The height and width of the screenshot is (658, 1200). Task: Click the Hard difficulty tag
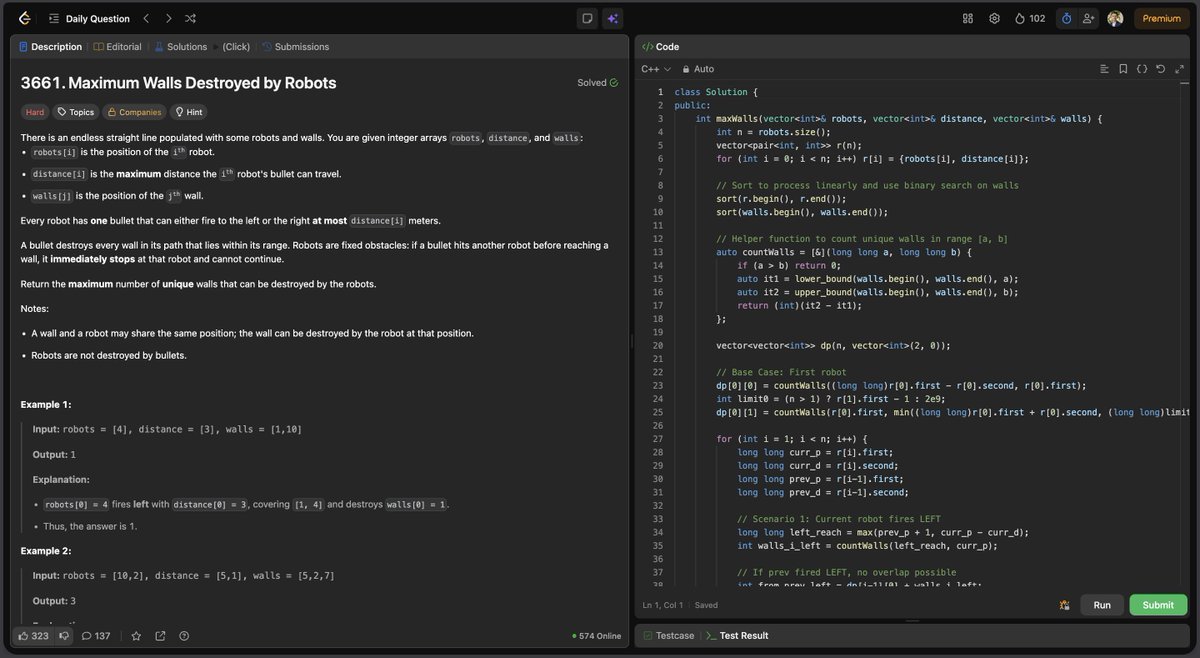pyautogui.click(x=35, y=112)
